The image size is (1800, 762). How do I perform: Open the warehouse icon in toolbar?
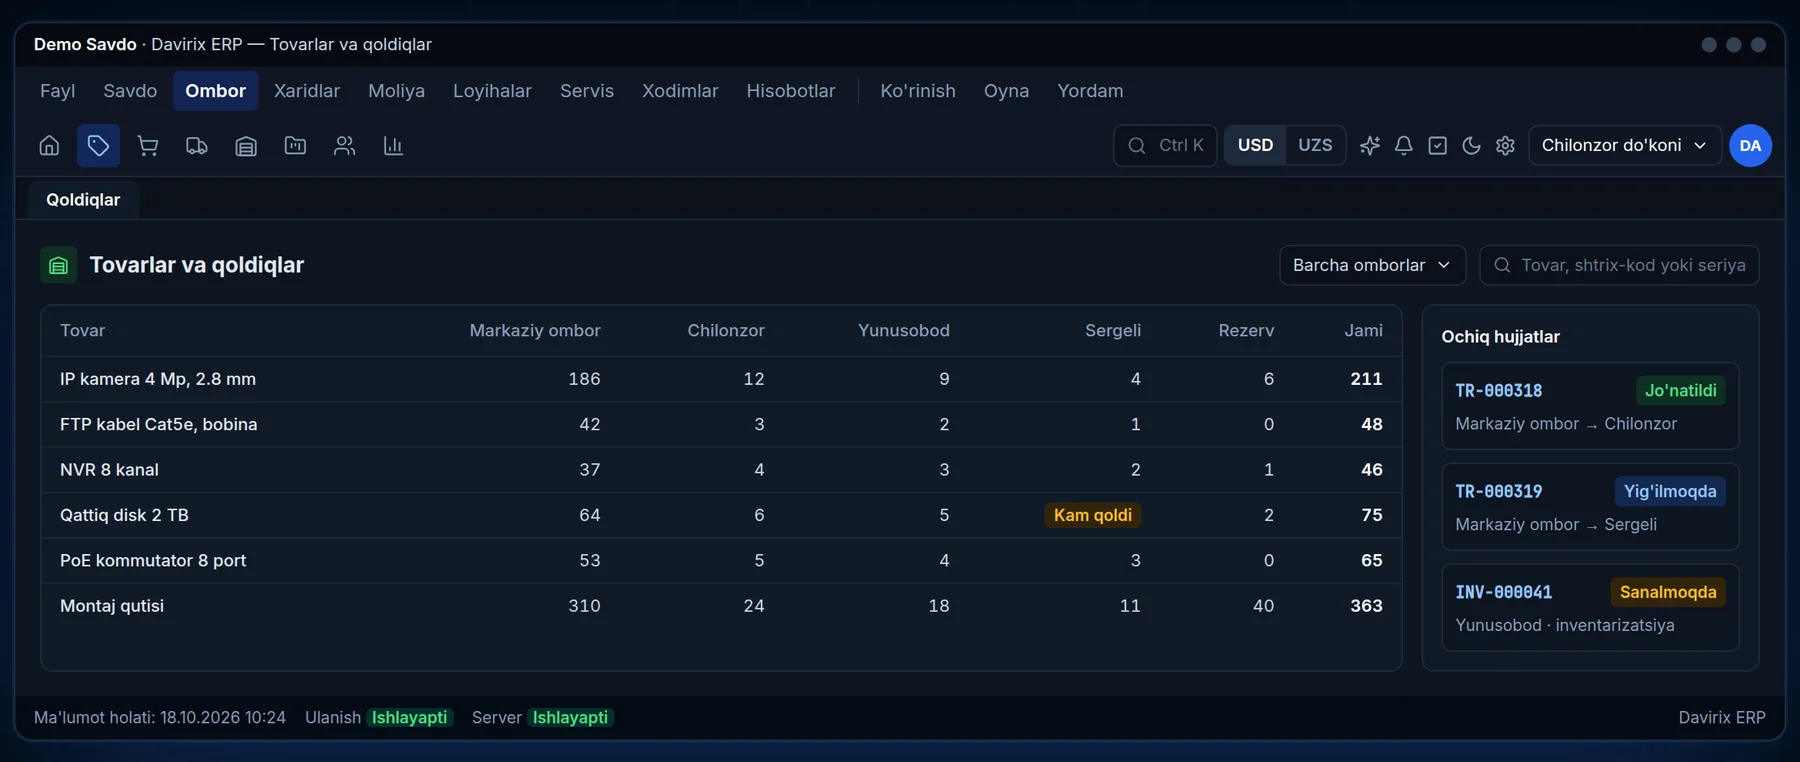click(246, 146)
